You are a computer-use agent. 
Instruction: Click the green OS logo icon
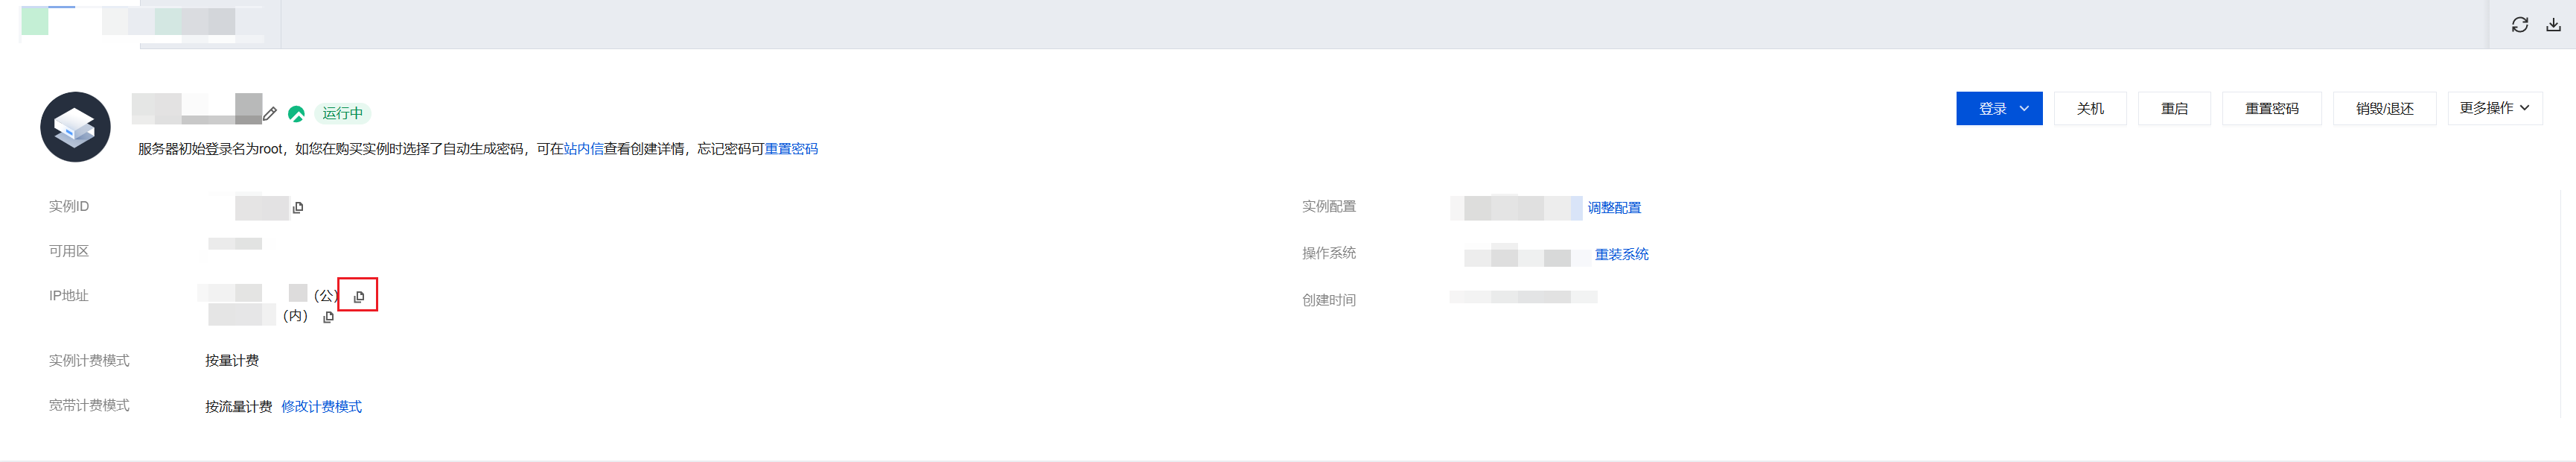(296, 114)
